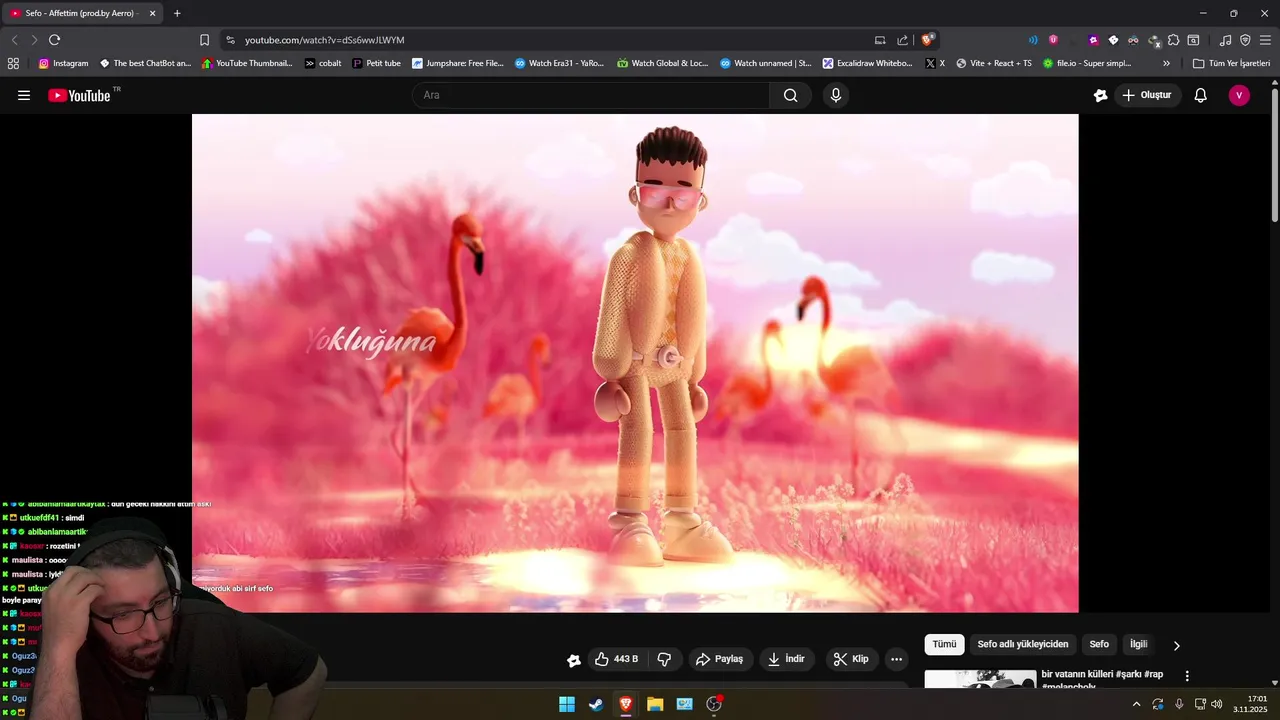Image resolution: width=1280 pixels, height=720 pixels.
Task: Open the Extensions puzzle piece icon
Action: (x=1173, y=40)
